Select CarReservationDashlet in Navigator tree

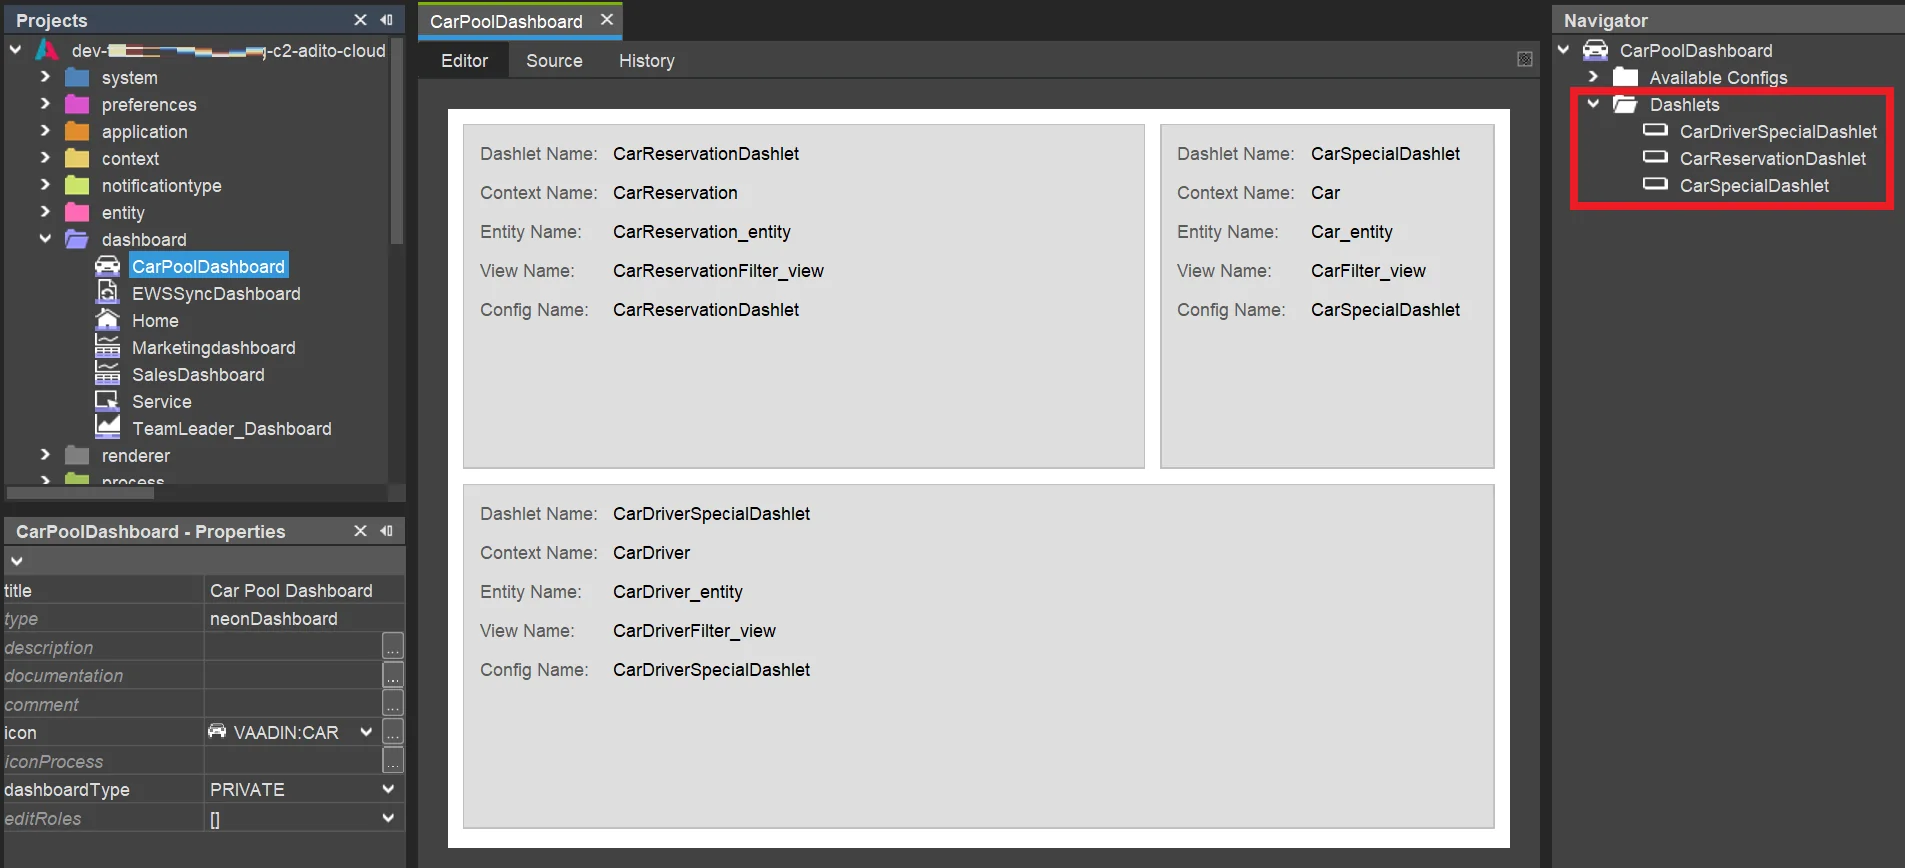[1772, 158]
